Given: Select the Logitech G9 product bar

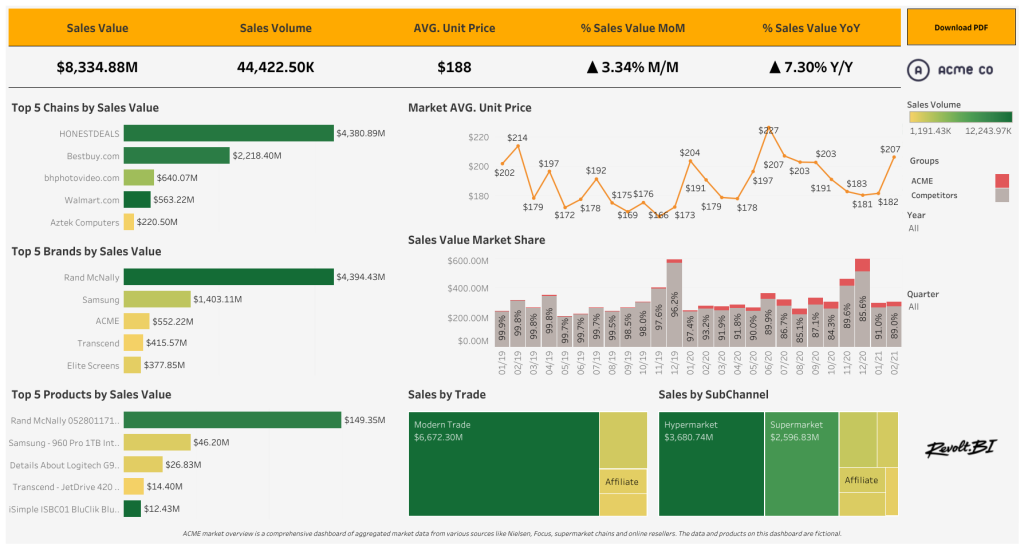Looking at the screenshot, I should tap(143, 464).
